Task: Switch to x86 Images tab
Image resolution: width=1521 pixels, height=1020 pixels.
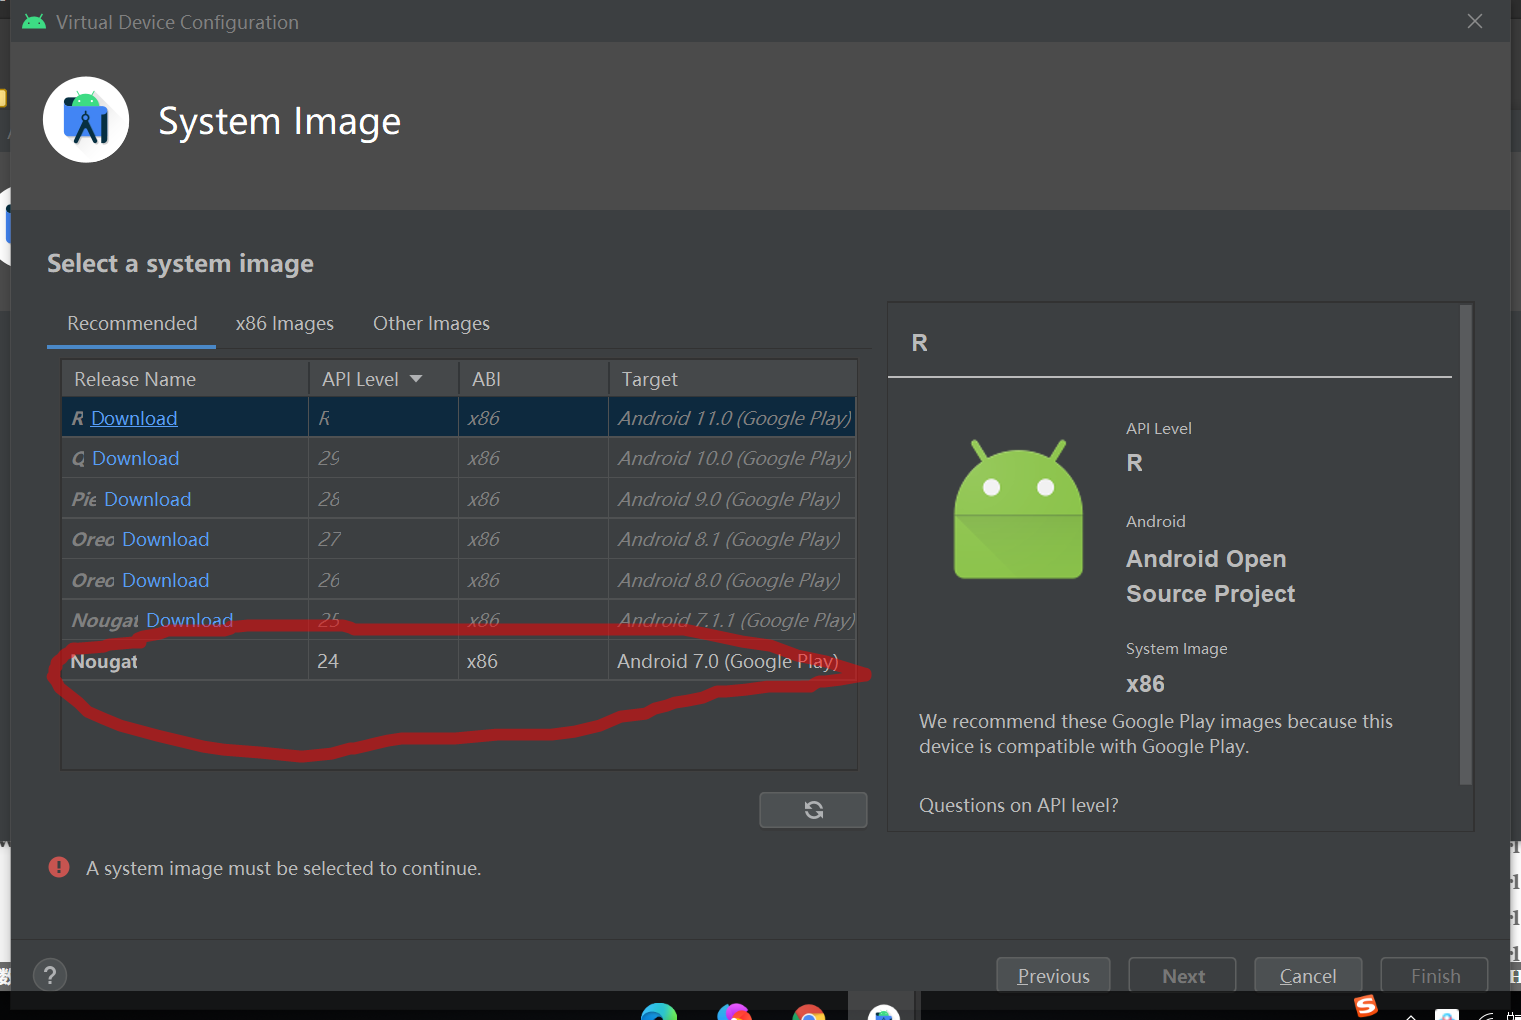Action: coord(285,323)
